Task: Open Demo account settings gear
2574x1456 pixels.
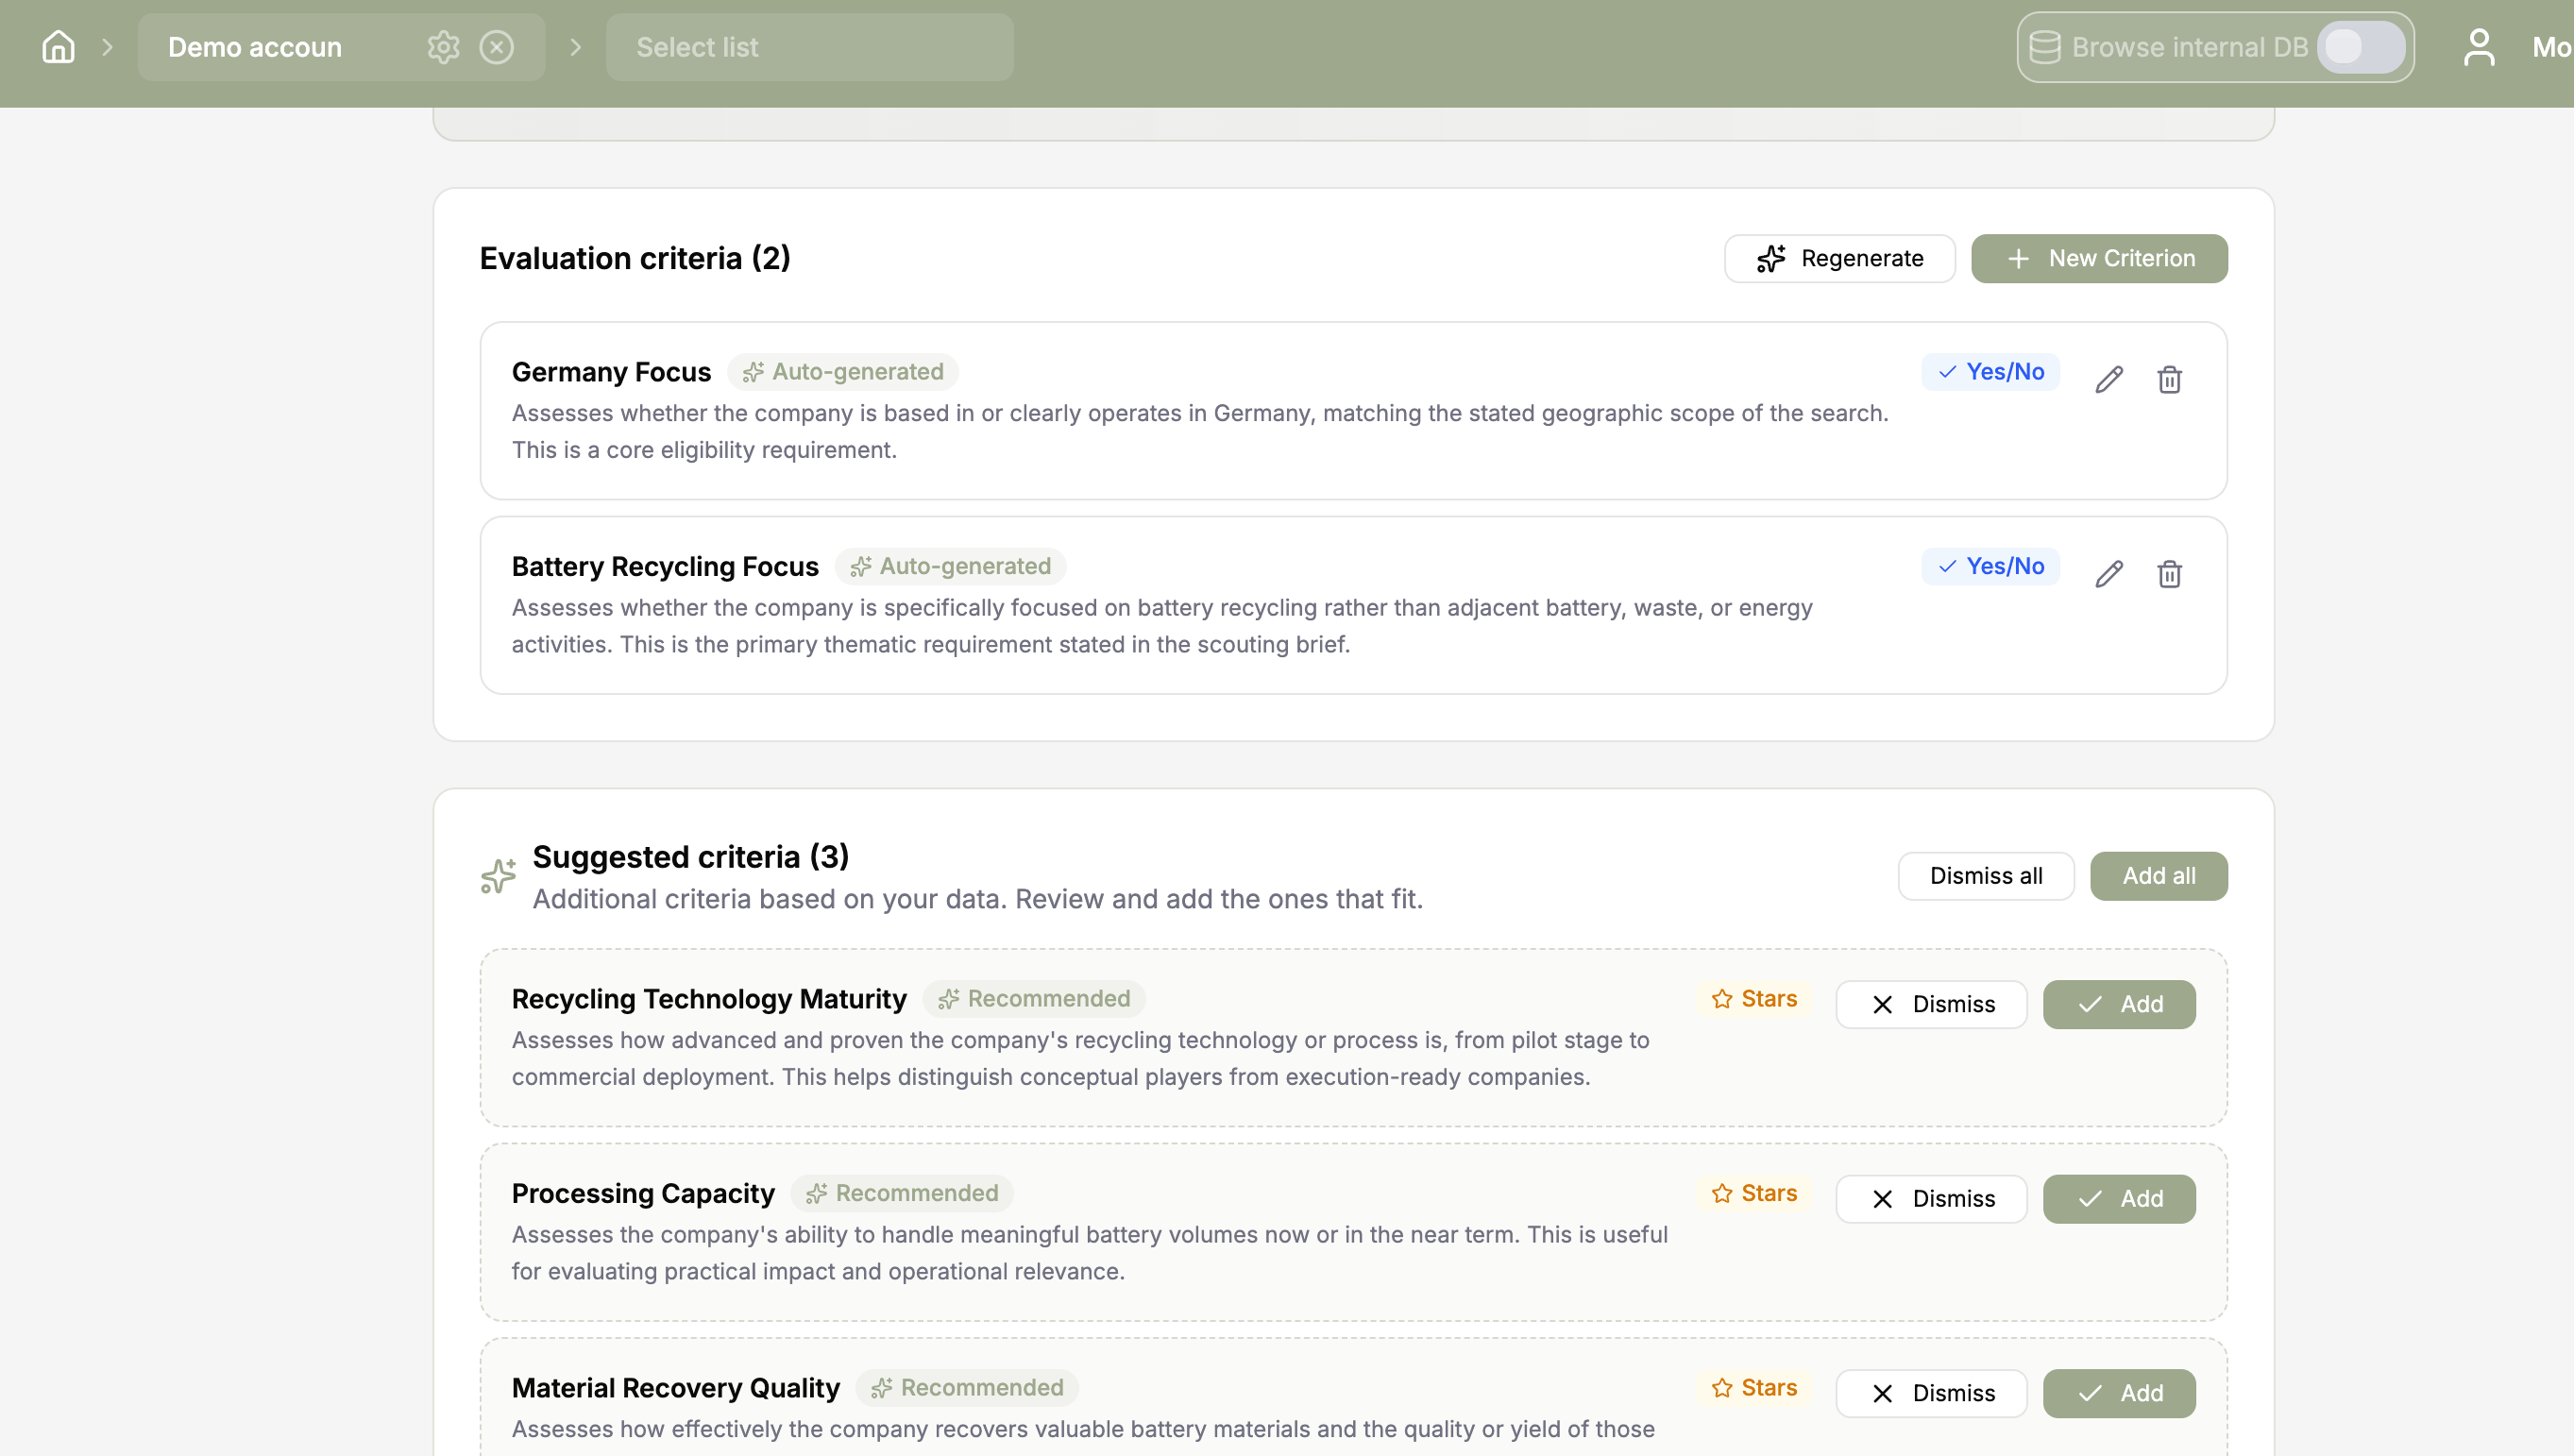Action: [x=443, y=47]
